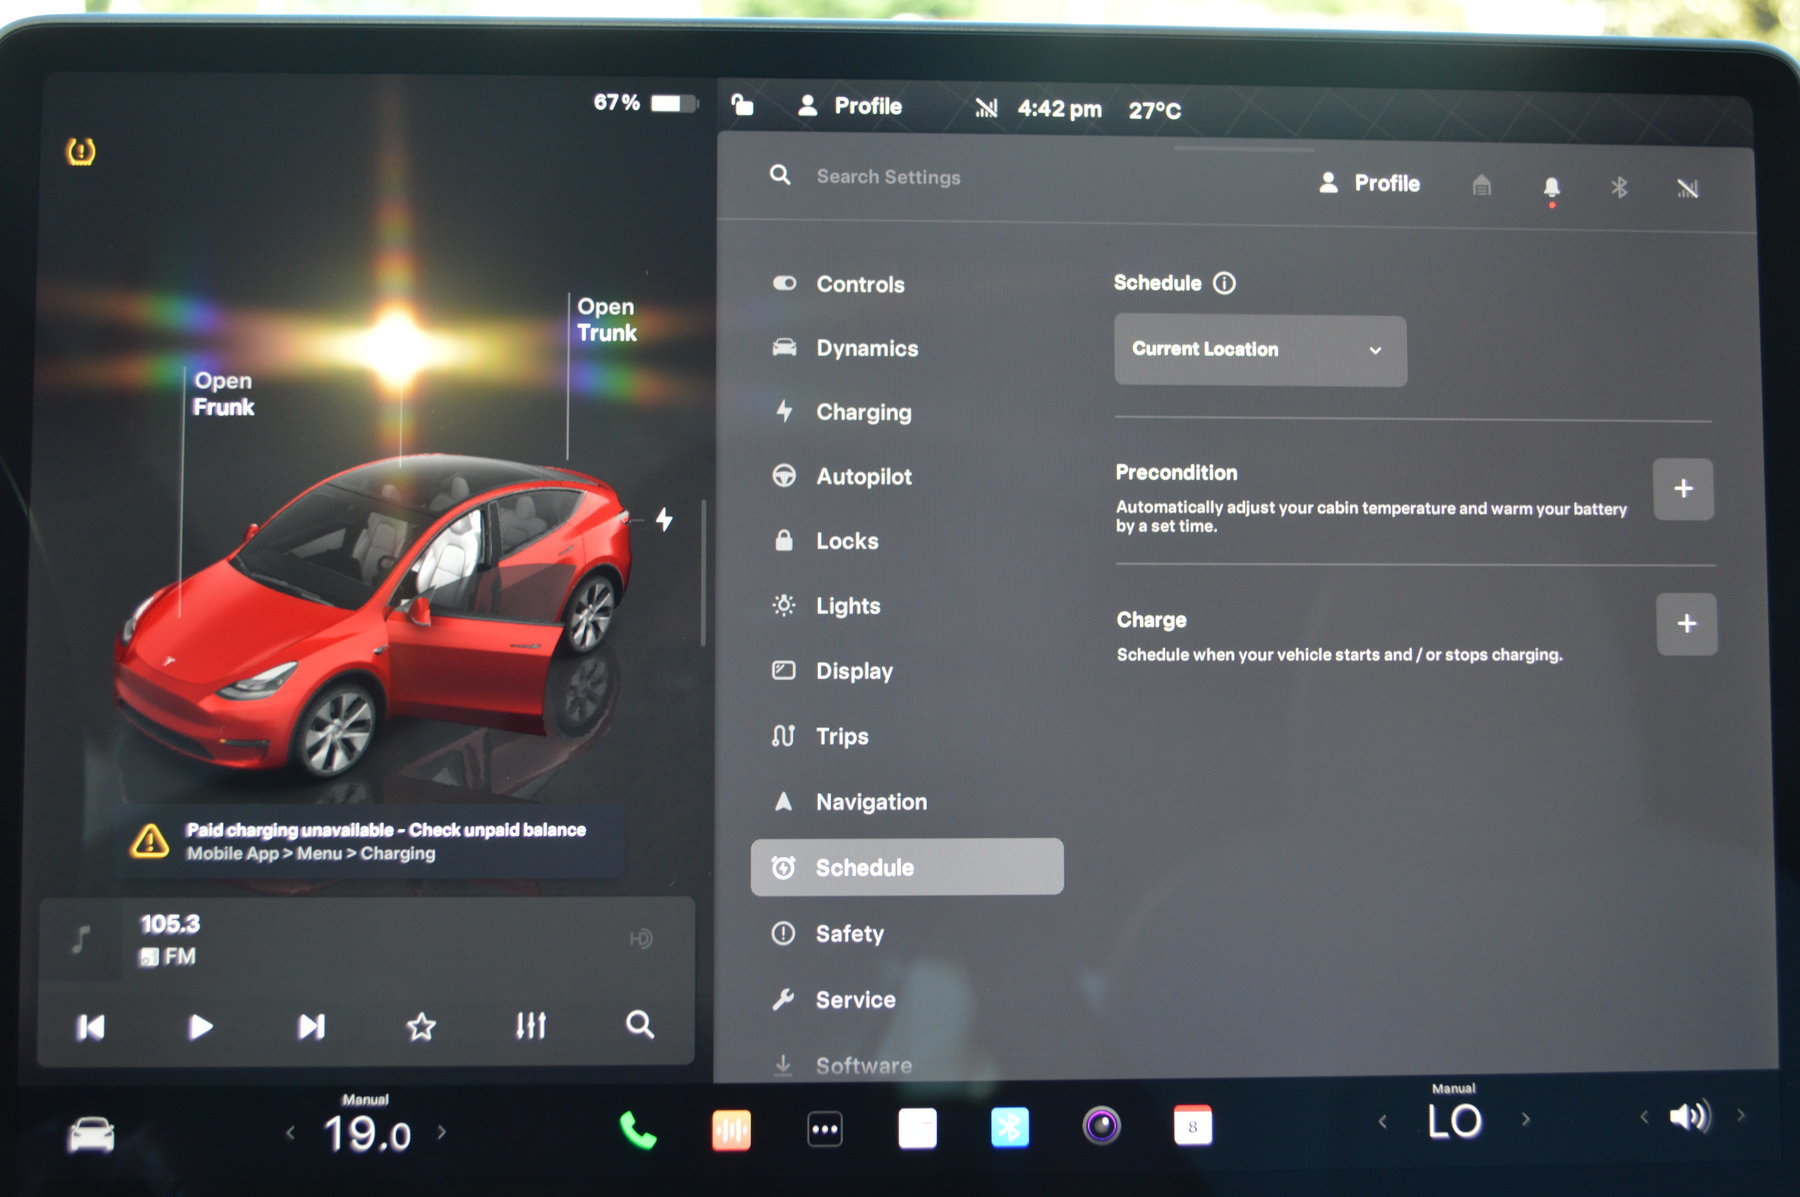
Task: Open the Charging settings menu
Action: pyautogui.click(x=863, y=412)
